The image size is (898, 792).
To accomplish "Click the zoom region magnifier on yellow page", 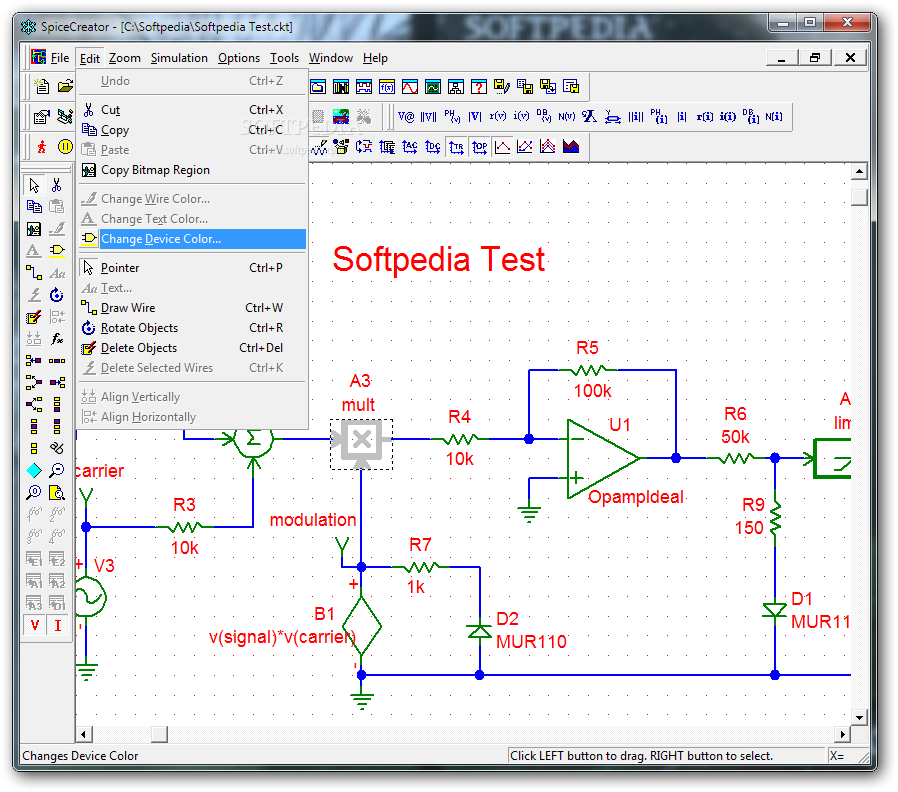I will coord(57,492).
